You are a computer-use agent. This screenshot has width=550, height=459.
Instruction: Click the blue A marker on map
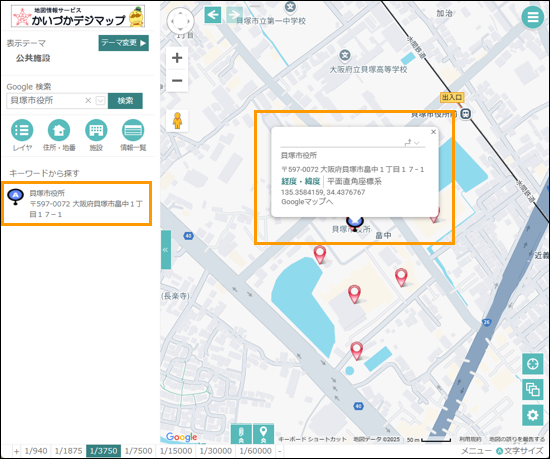[x=355, y=223]
